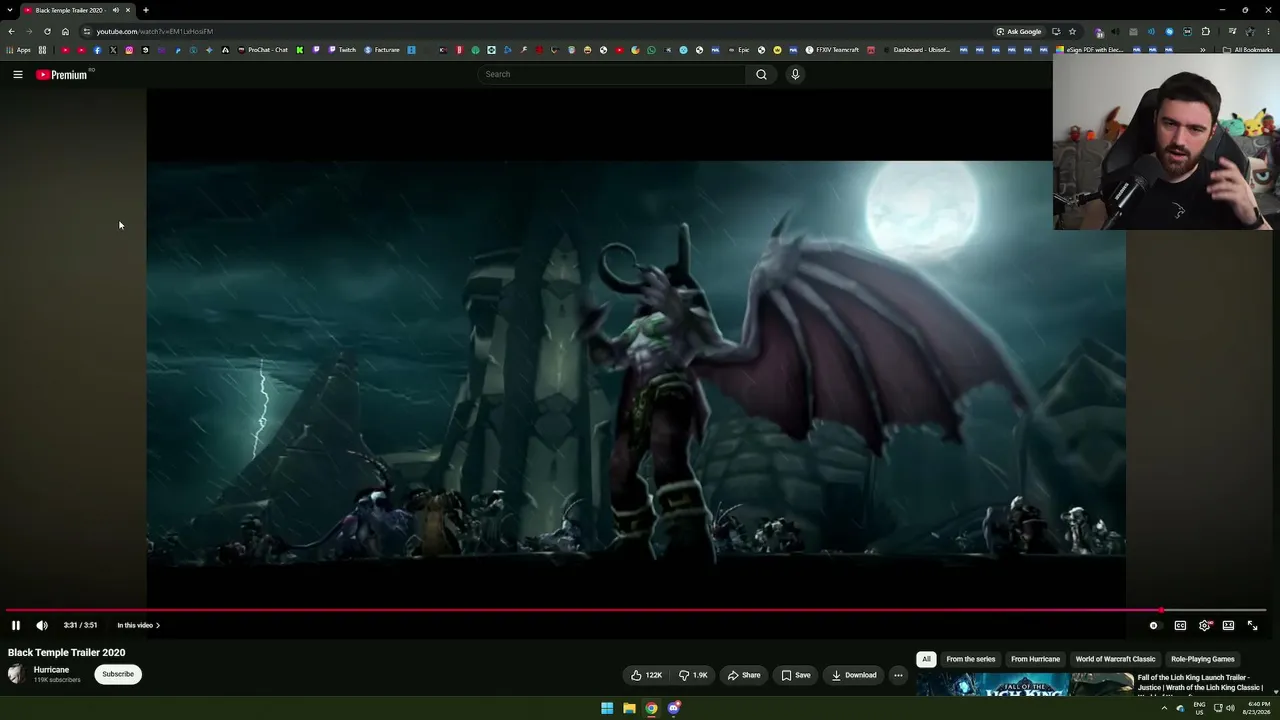Focus the YouTube search box
Image resolution: width=1280 pixels, height=720 pixels.
click(x=612, y=74)
